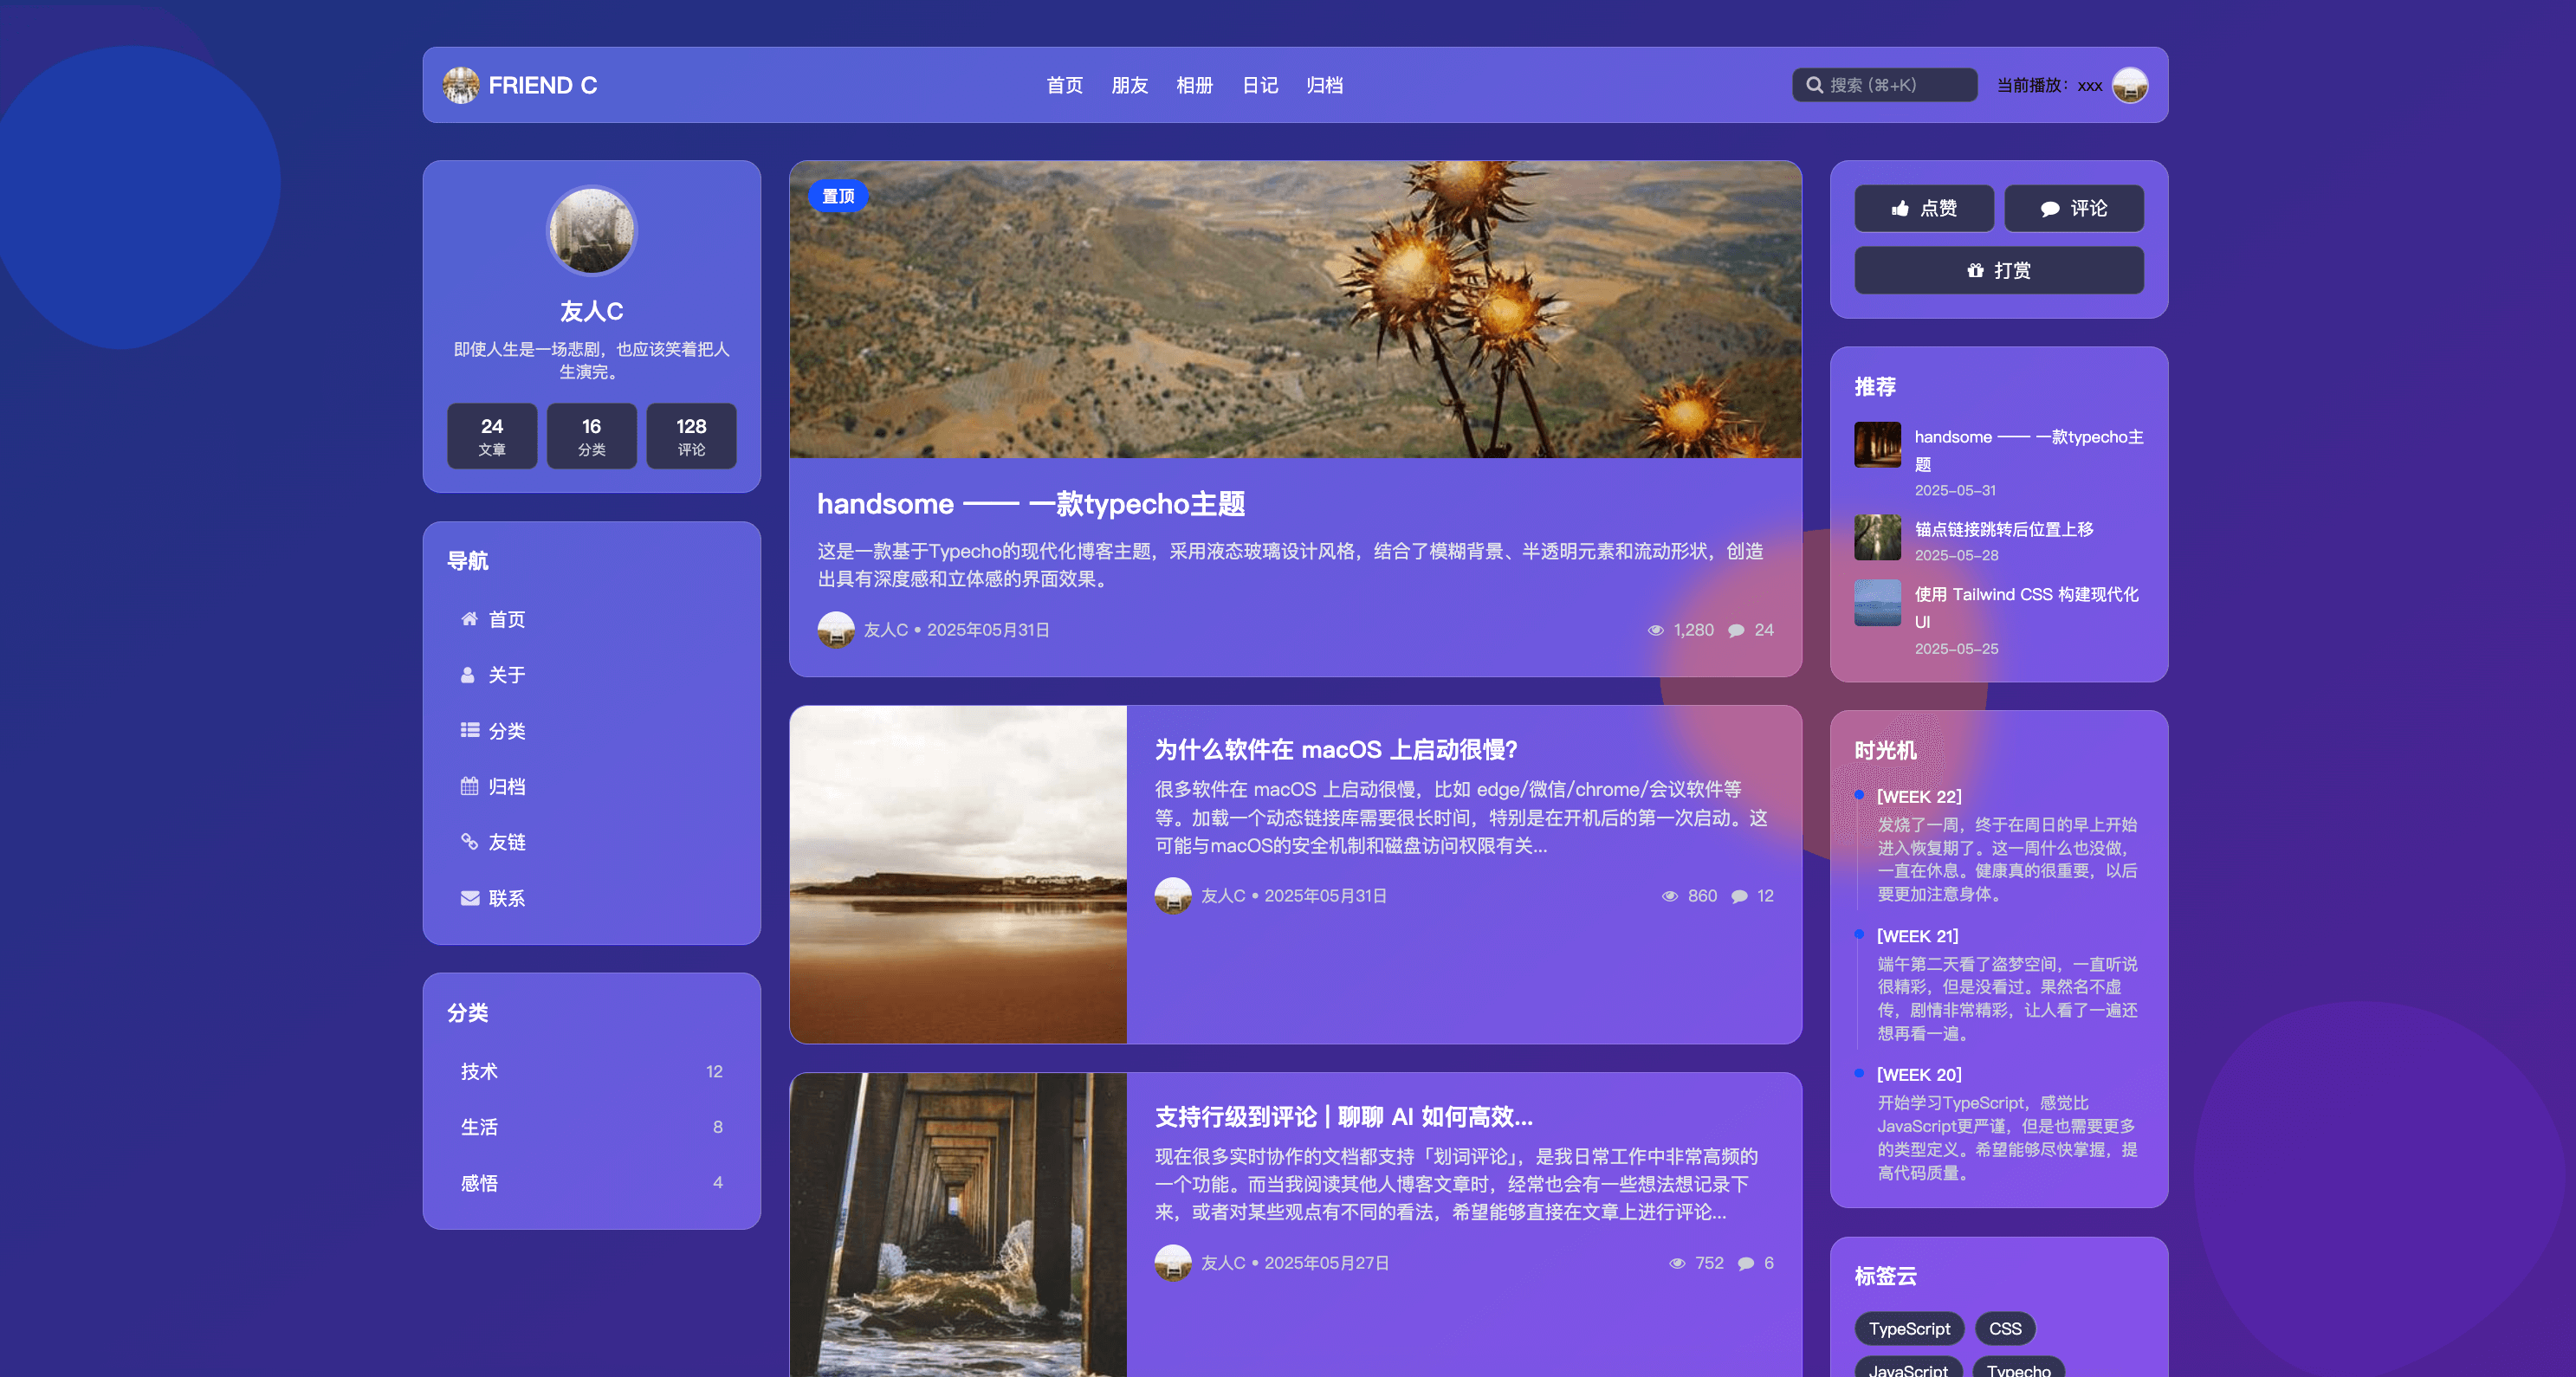2576x1377 pixels.
Task: Click the 当前播放: xxx text
Action: pyautogui.click(x=2049, y=85)
